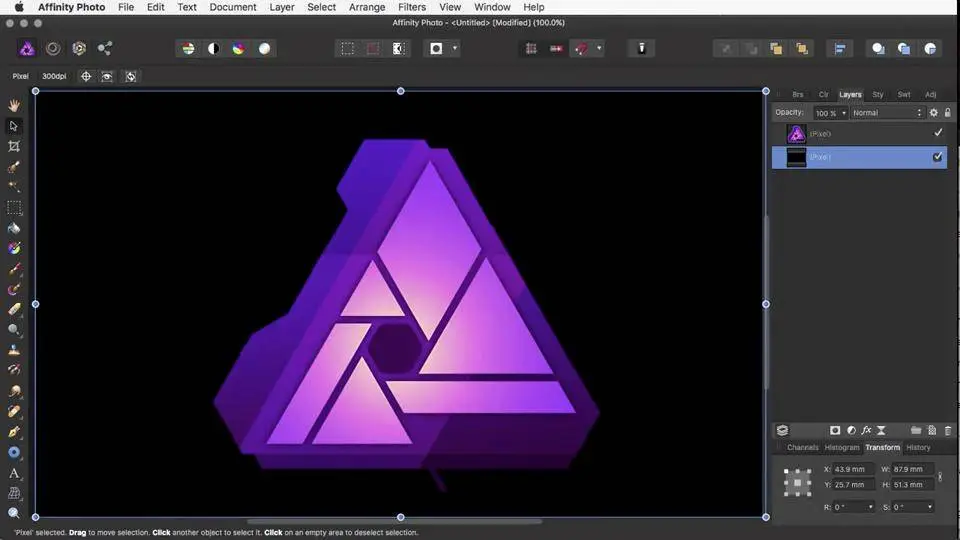Toggle visibility of the top Pixel layer
This screenshot has width=960, height=540.
coord(938,133)
